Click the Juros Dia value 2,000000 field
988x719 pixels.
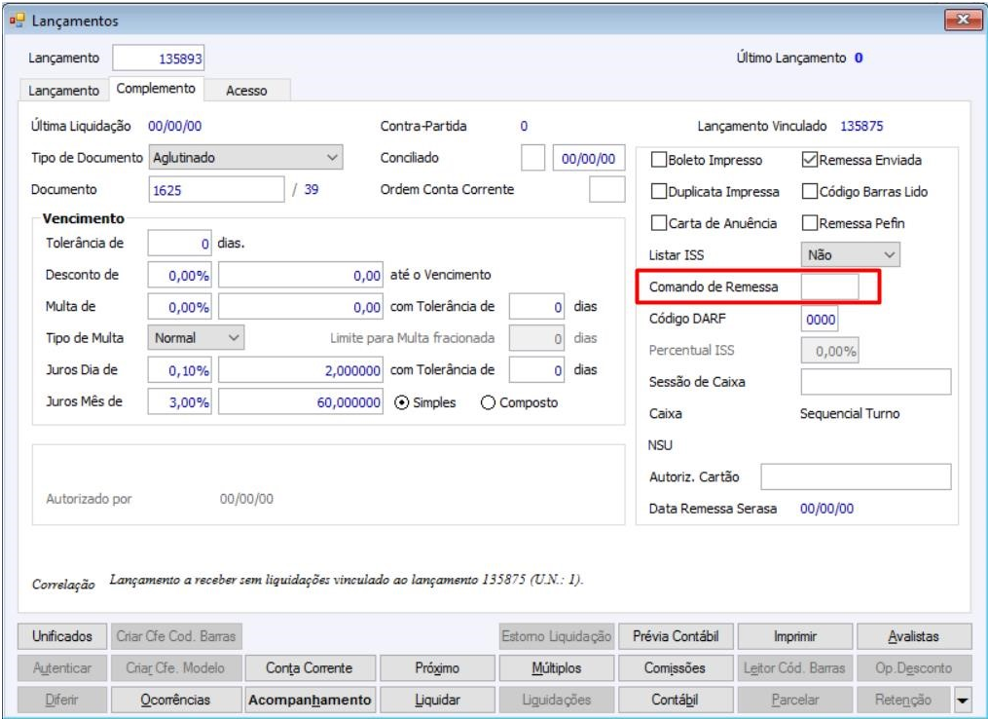(301, 370)
